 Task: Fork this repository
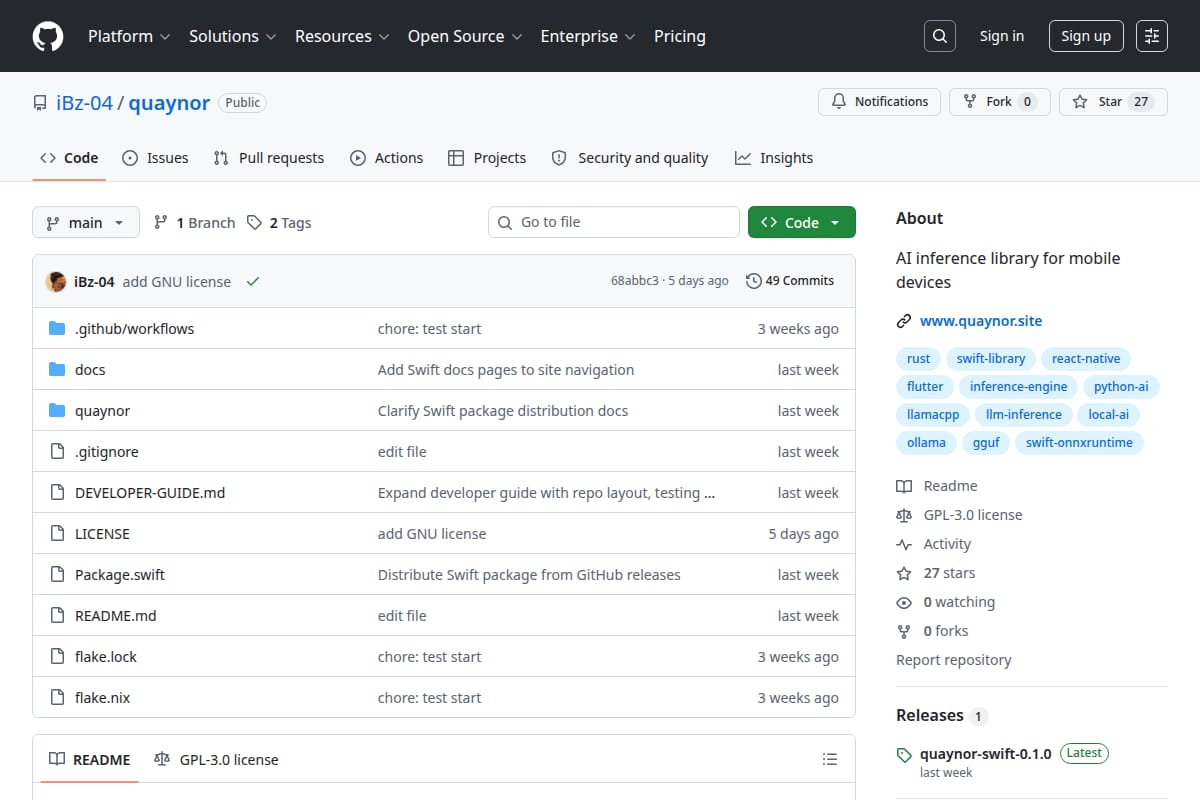click(x=999, y=102)
